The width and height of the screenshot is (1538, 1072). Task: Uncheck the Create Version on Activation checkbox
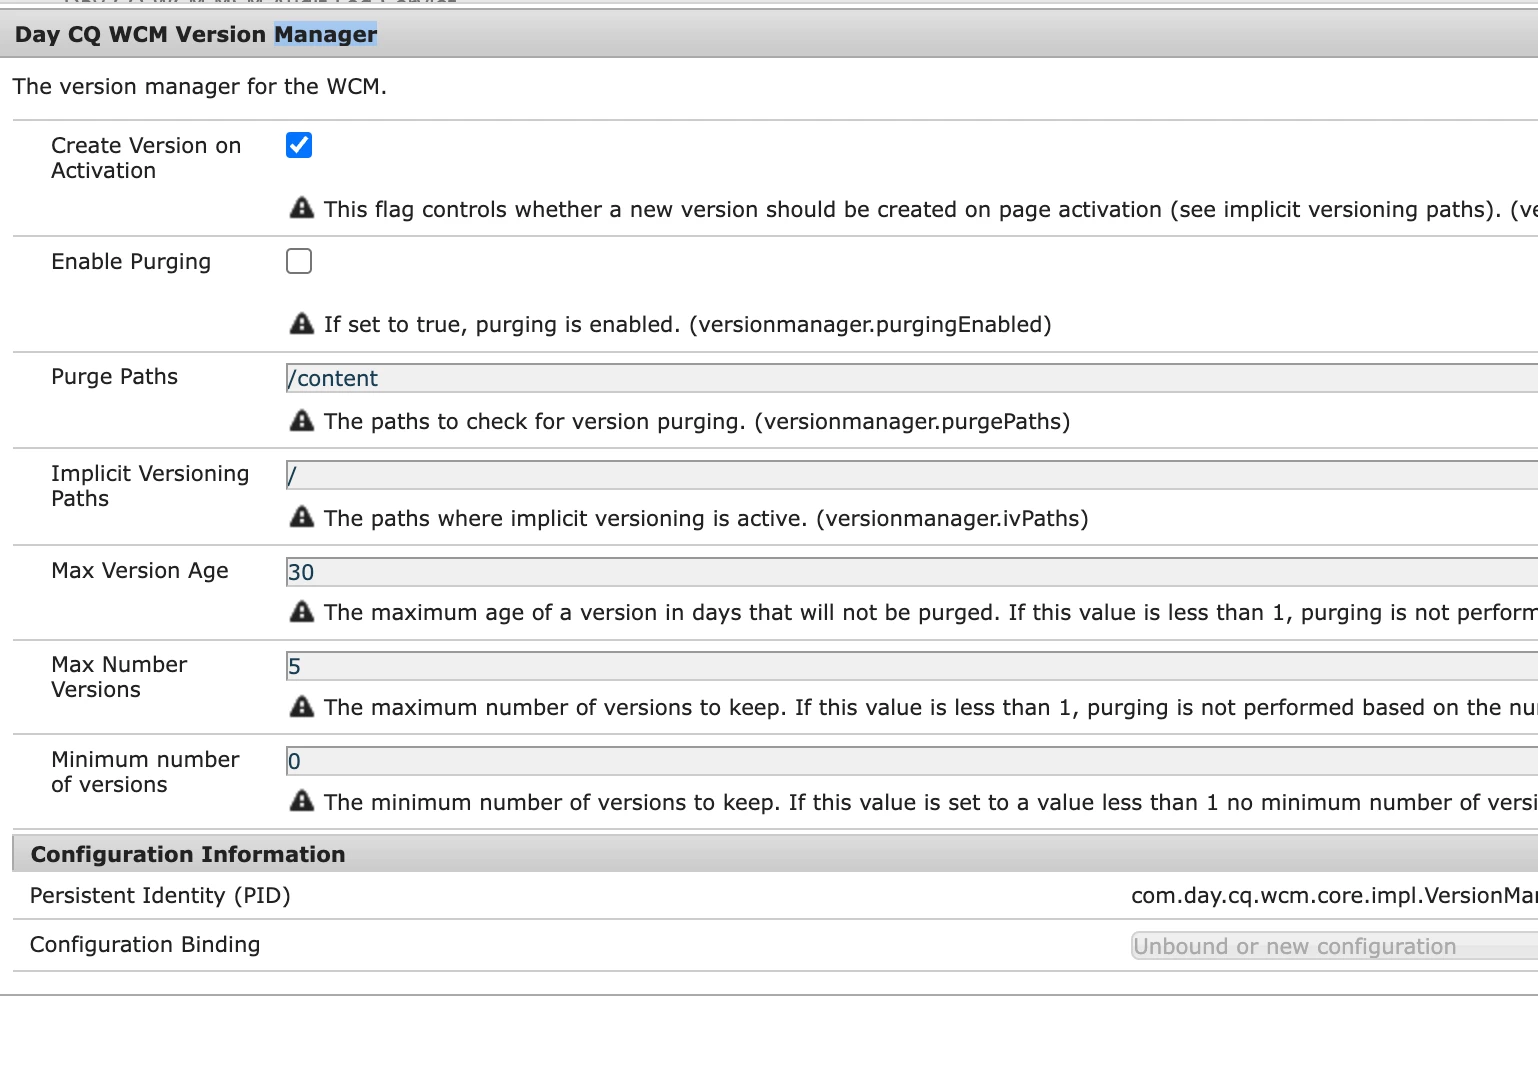[x=299, y=145]
